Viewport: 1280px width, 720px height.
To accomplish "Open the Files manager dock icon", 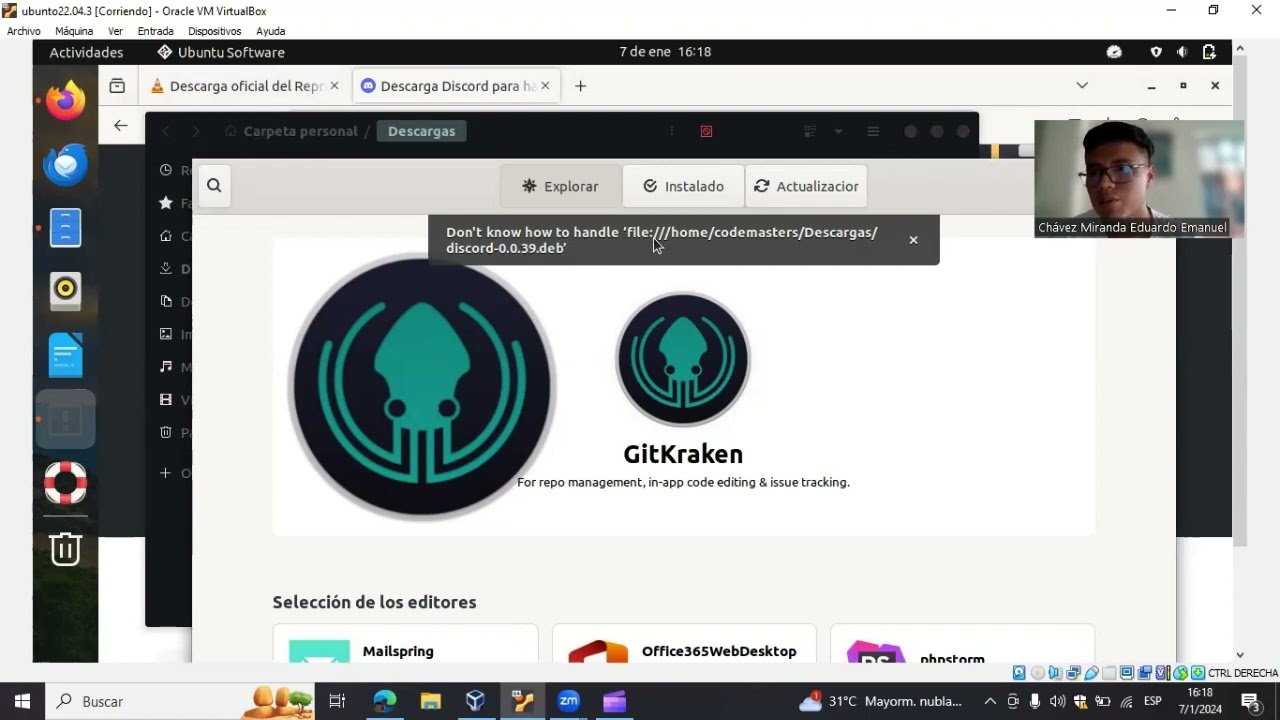I will 66,228.
